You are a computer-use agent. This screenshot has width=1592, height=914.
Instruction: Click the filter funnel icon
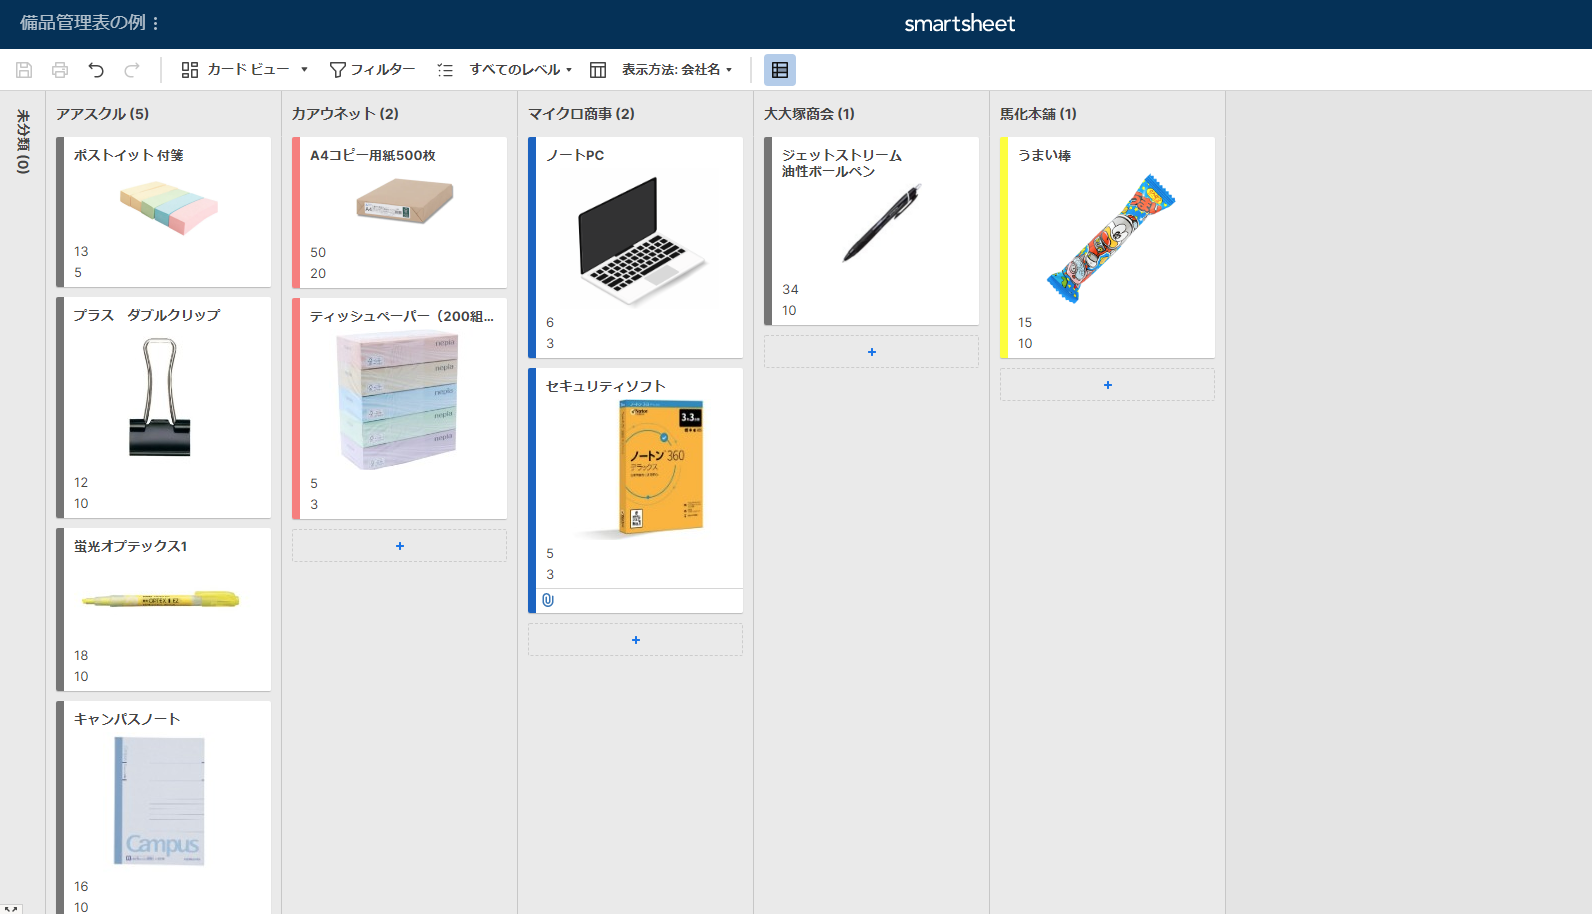pos(338,70)
